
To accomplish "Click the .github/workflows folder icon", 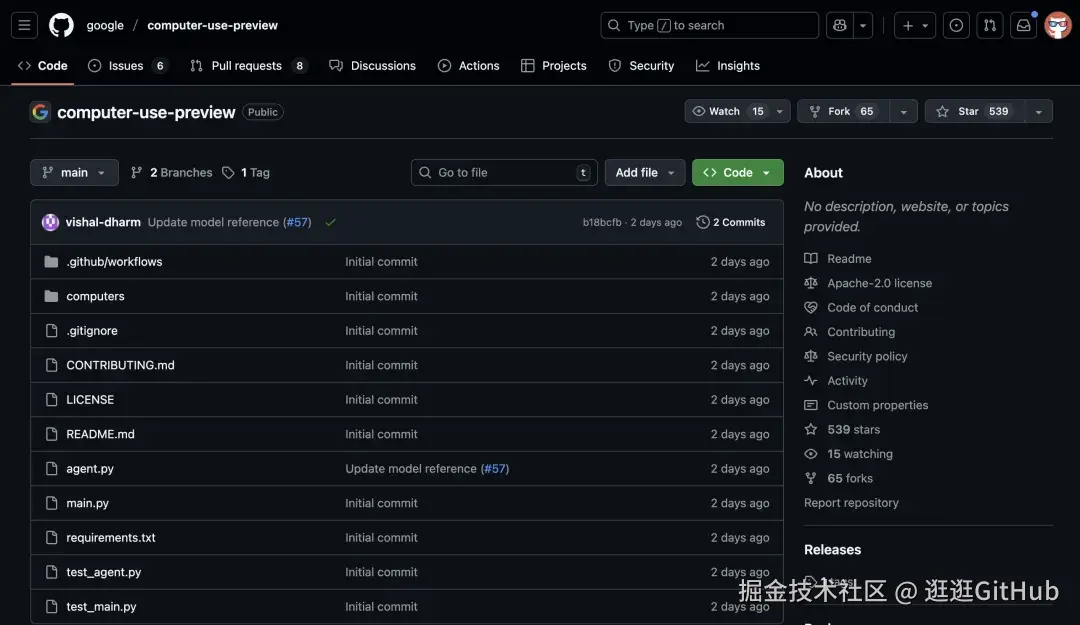I will 51,262.
